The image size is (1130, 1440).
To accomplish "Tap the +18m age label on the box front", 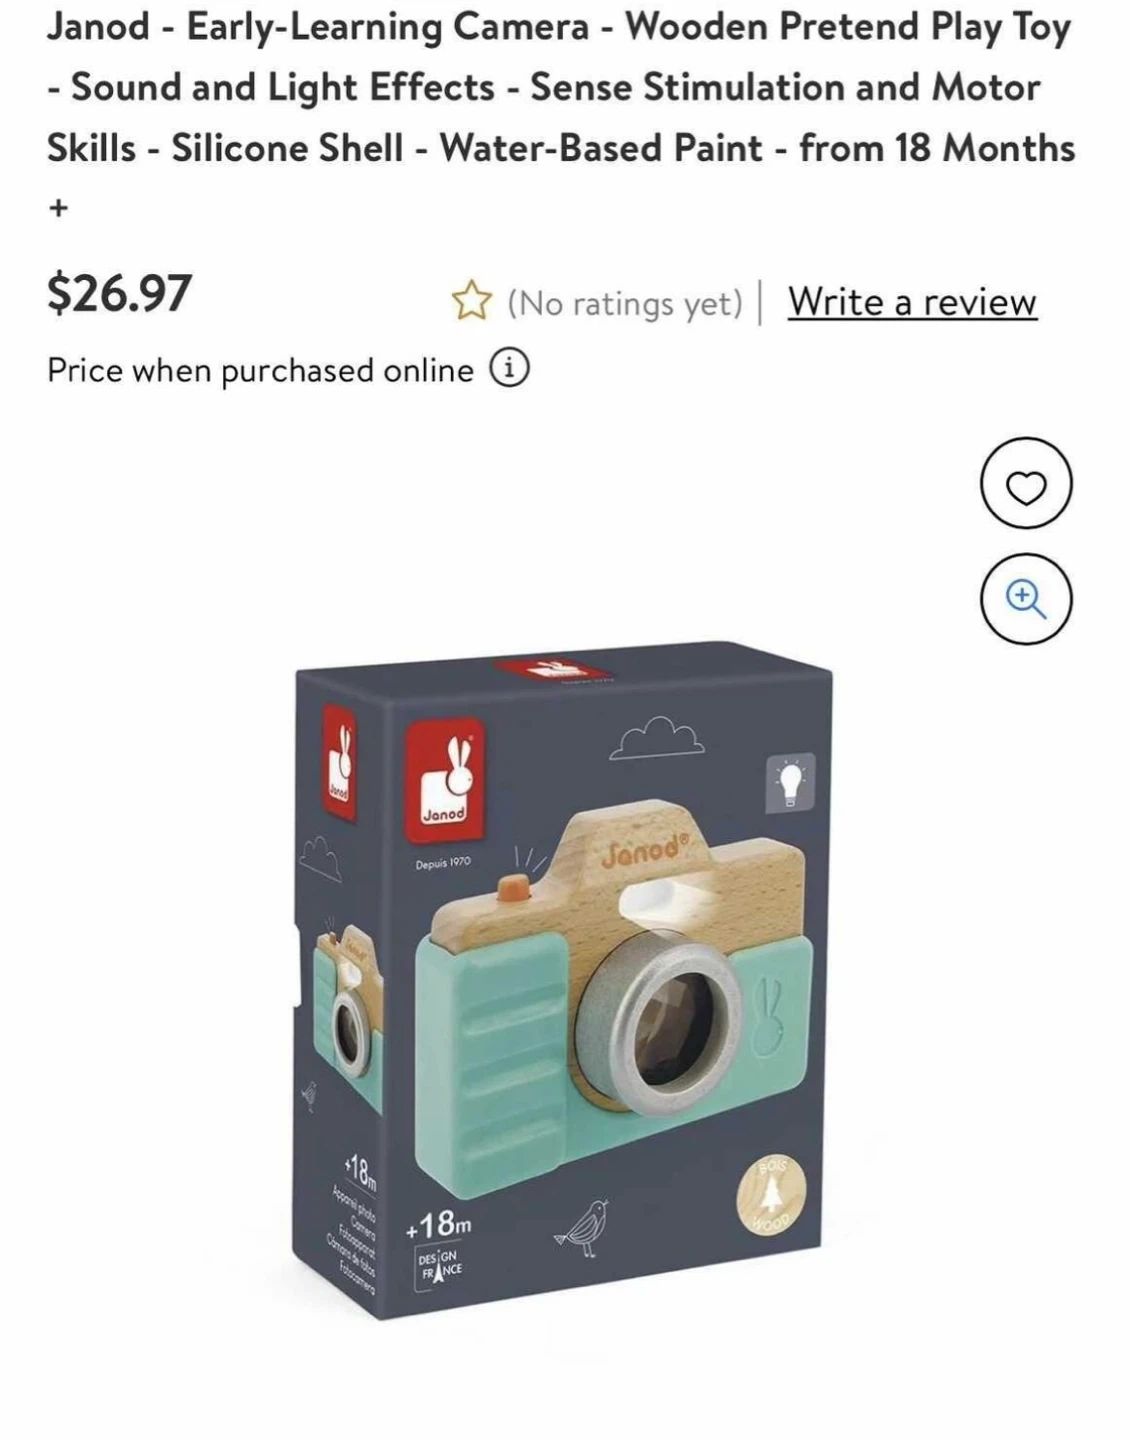I will pyautogui.click(x=438, y=1225).
